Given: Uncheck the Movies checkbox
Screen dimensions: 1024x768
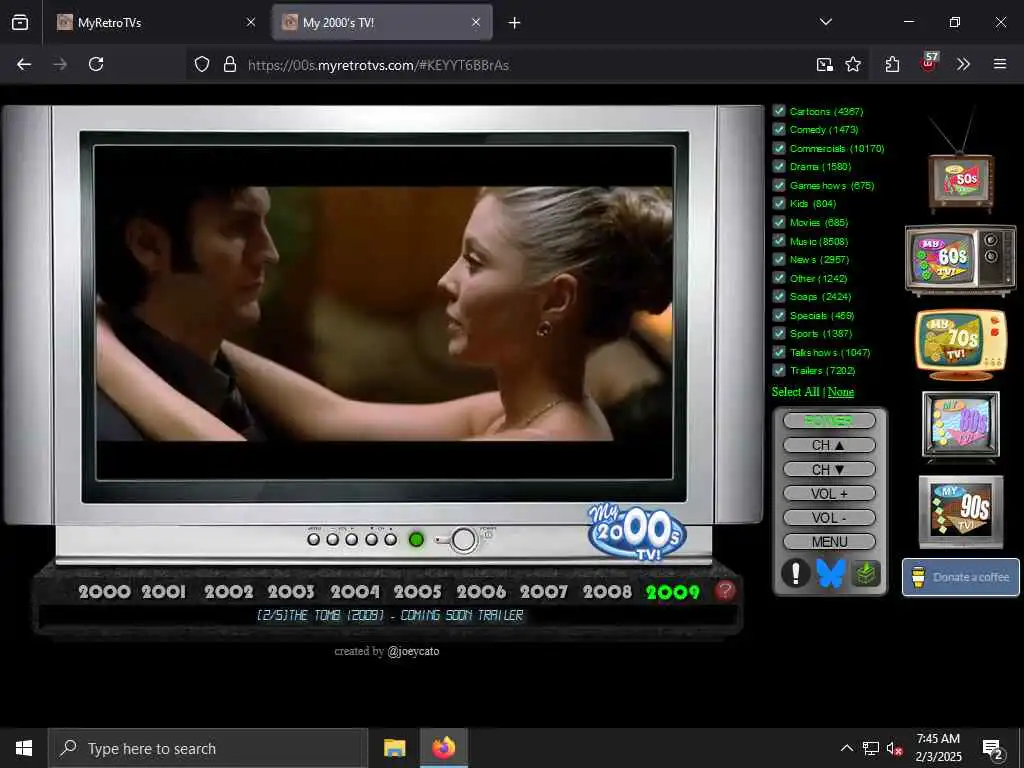Looking at the screenshot, I should pyautogui.click(x=778, y=222).
